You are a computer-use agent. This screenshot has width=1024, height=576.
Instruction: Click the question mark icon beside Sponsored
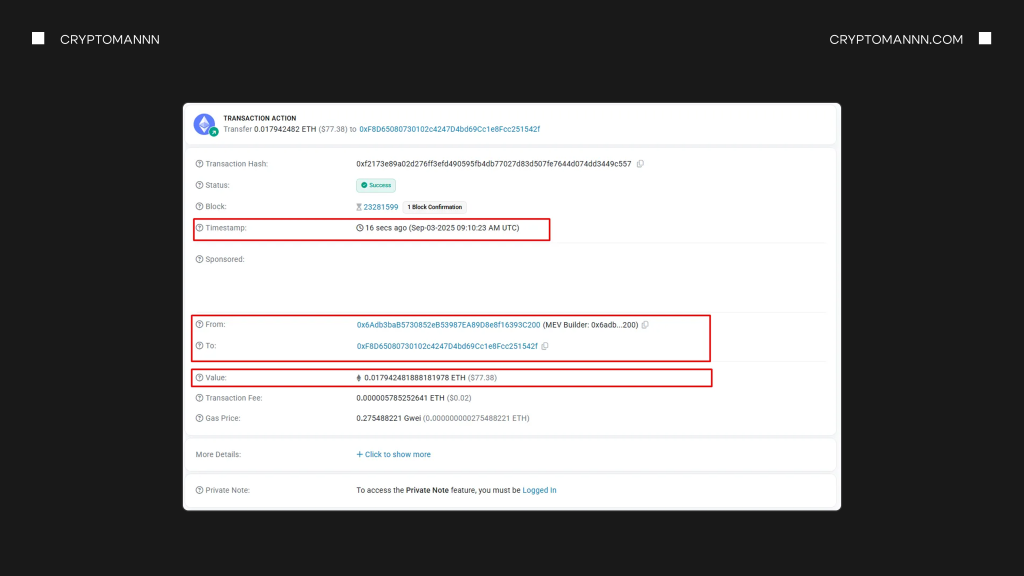pos(198,259)
